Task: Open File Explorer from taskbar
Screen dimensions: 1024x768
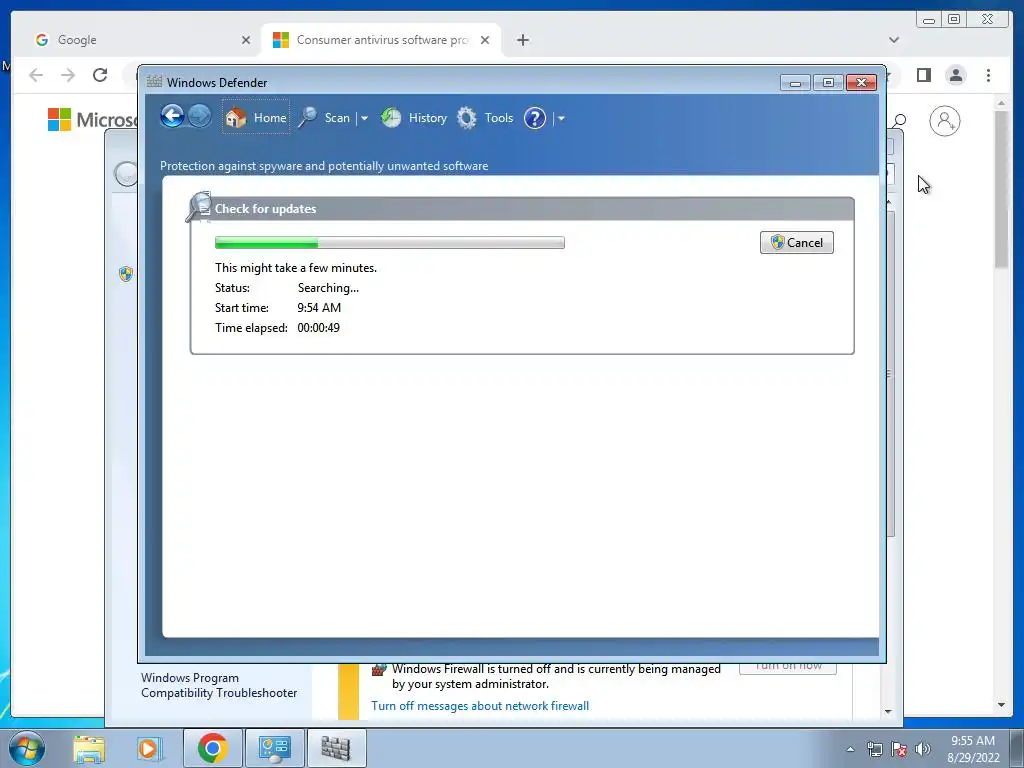Action: (x=89, y=748)
